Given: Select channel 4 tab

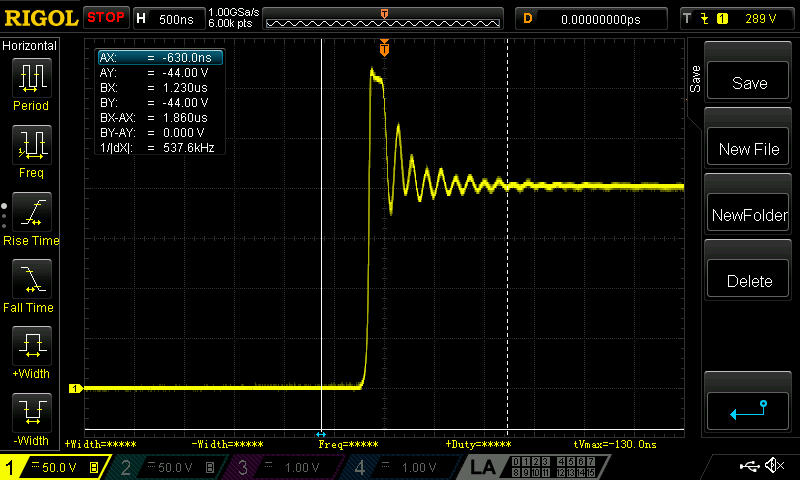Looking at the screenshot, I should pos(401,467).
